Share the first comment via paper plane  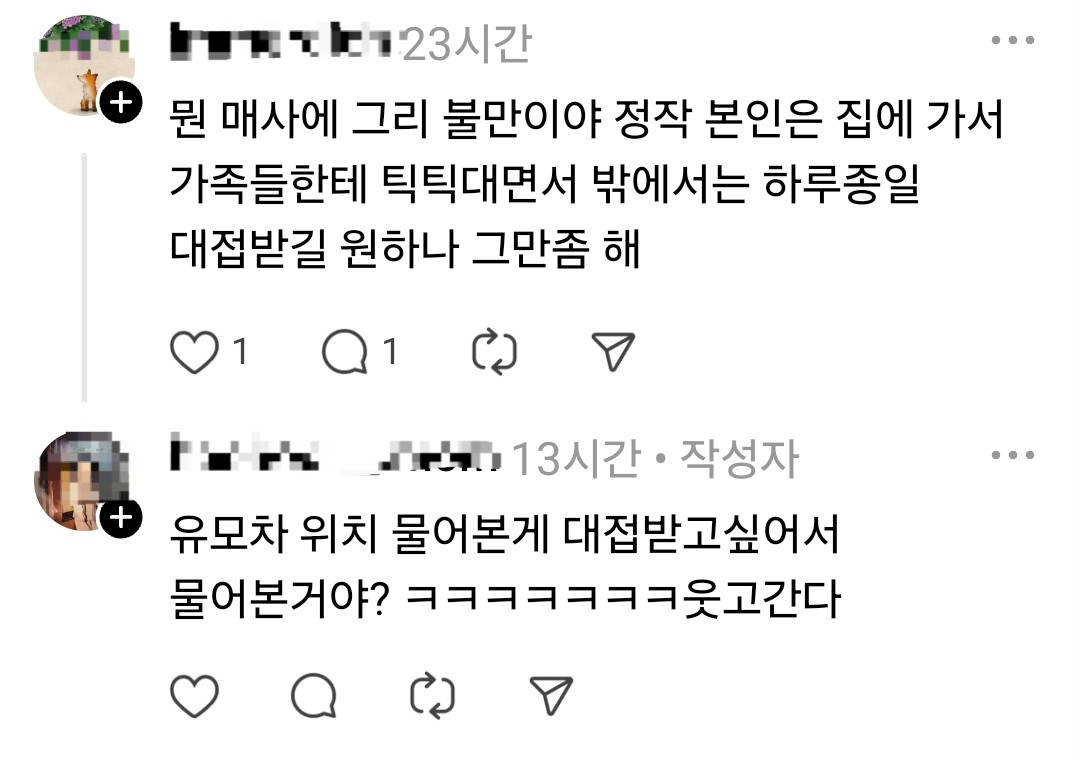click(613, 352)
